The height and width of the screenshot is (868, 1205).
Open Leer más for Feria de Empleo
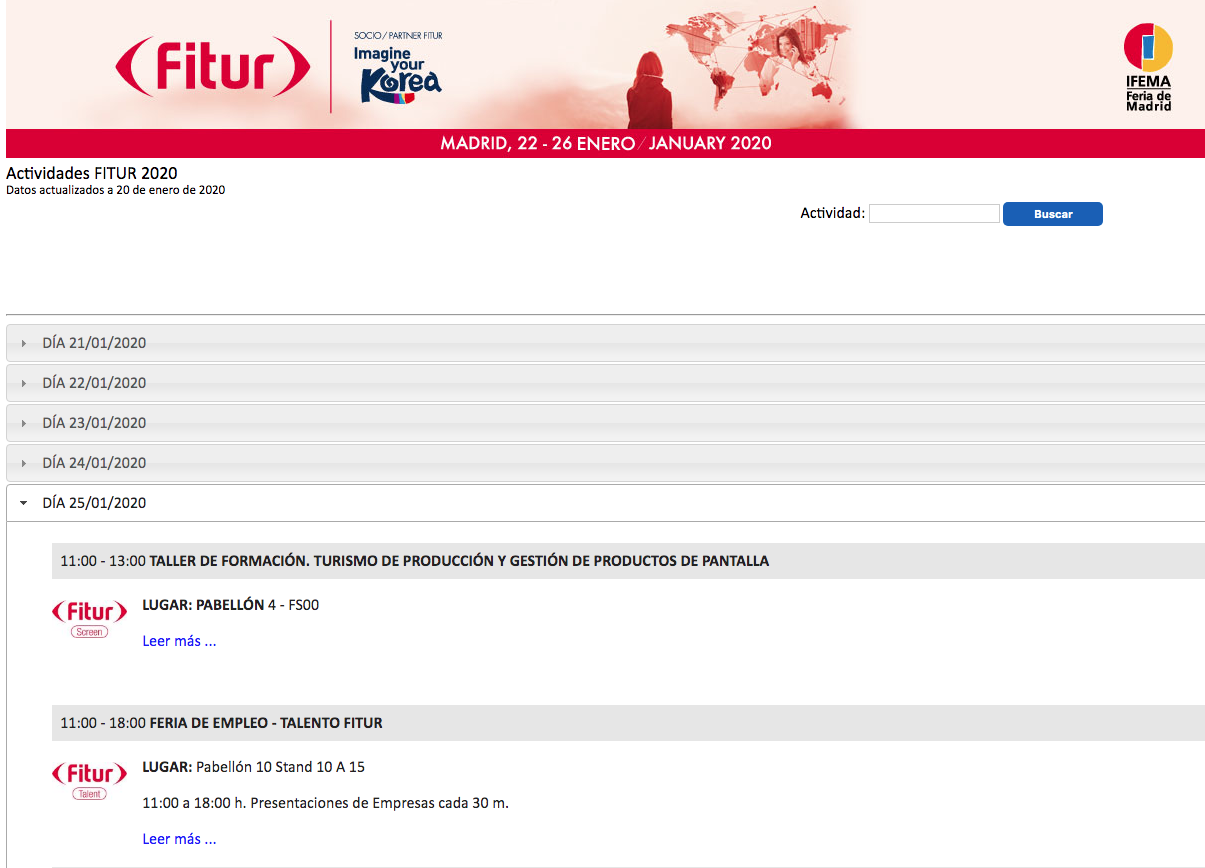coord(179,839)
